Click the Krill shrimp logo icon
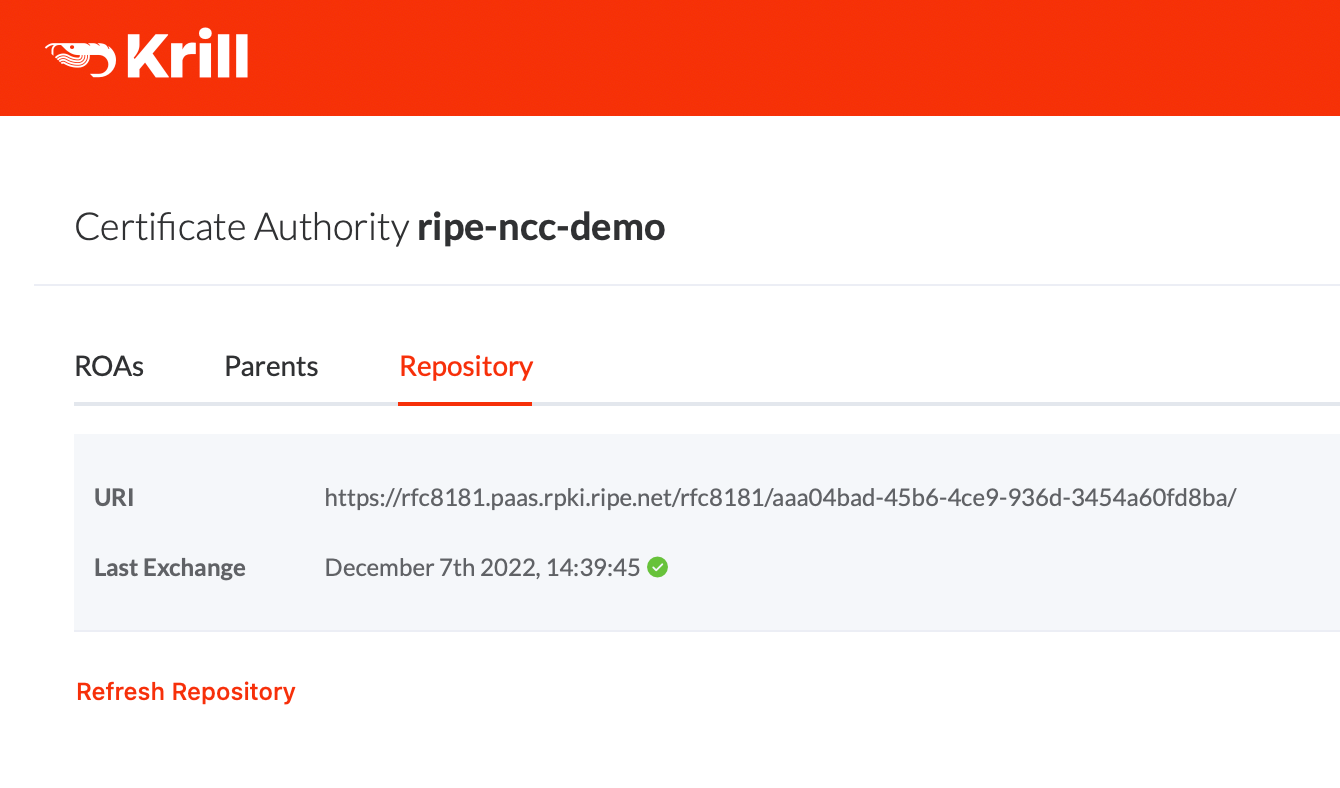The image size is (1340, 788). click(82, 59)
